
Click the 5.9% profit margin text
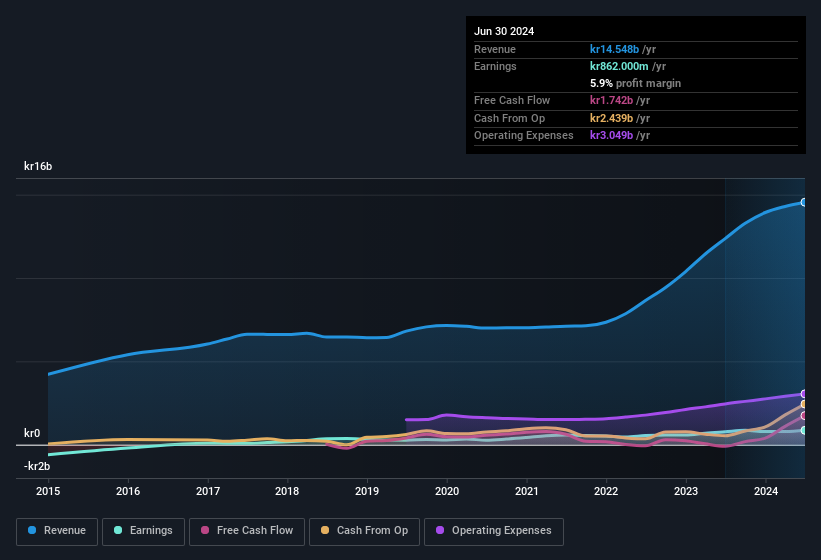tap(635, 83)
